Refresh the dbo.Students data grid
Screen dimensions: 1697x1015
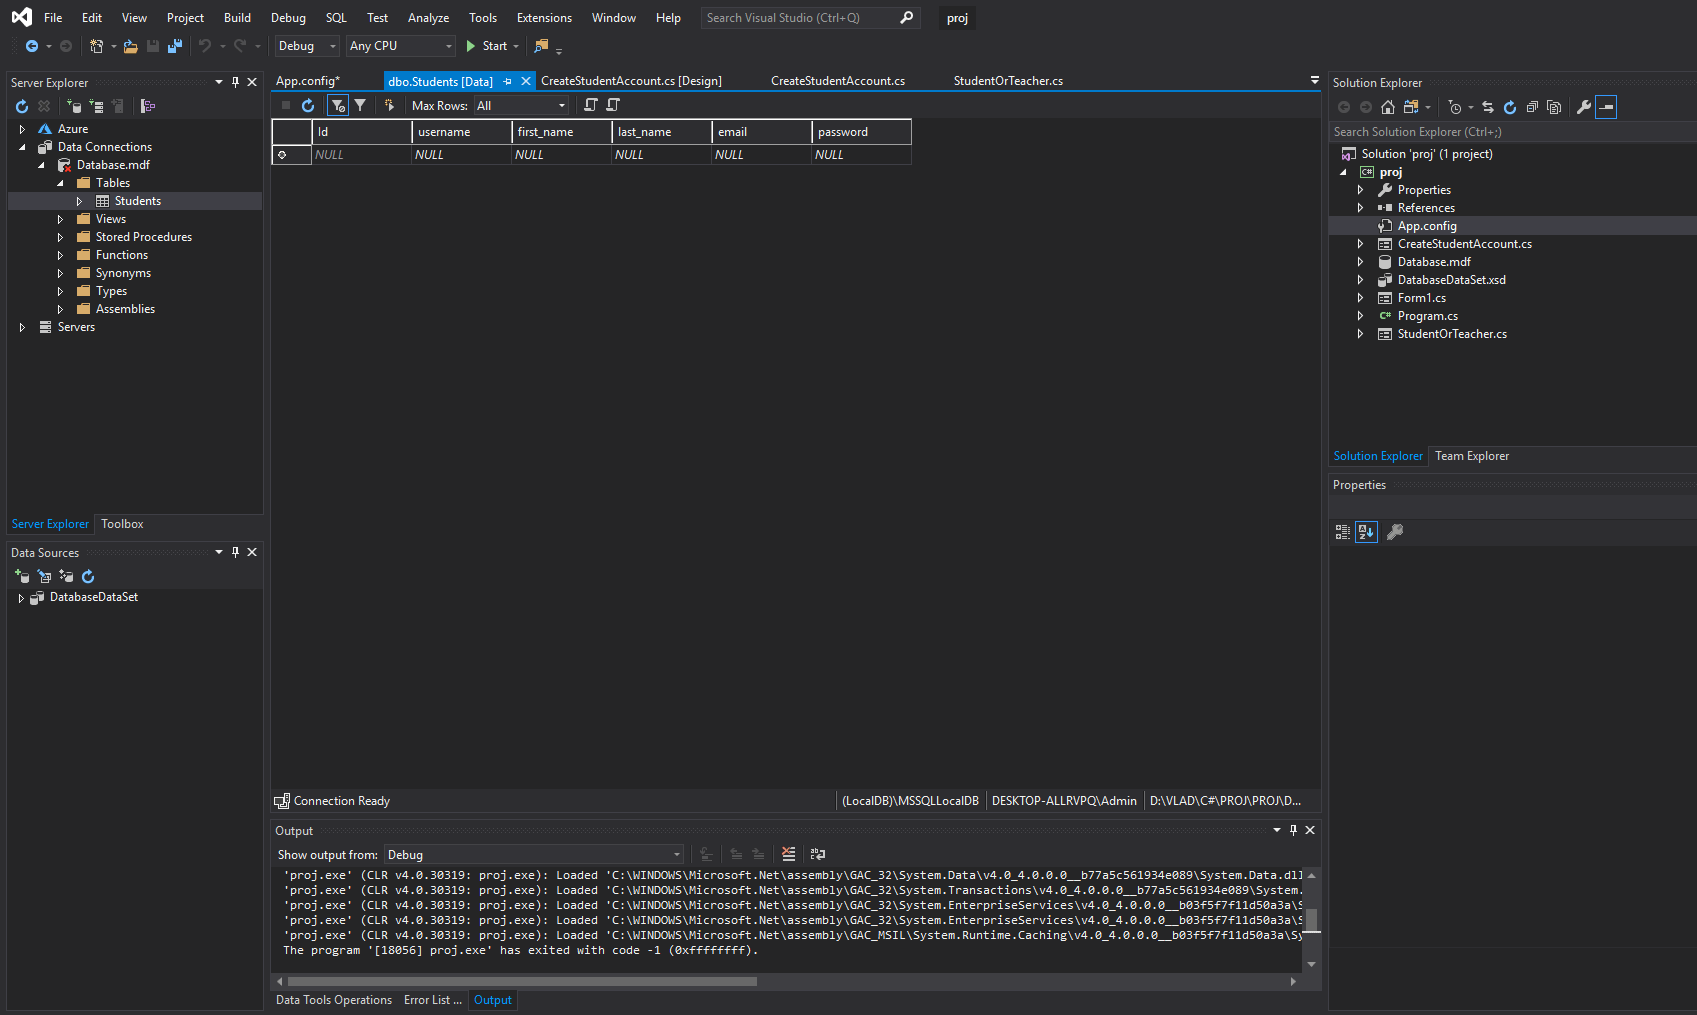(x=308, y=105)
